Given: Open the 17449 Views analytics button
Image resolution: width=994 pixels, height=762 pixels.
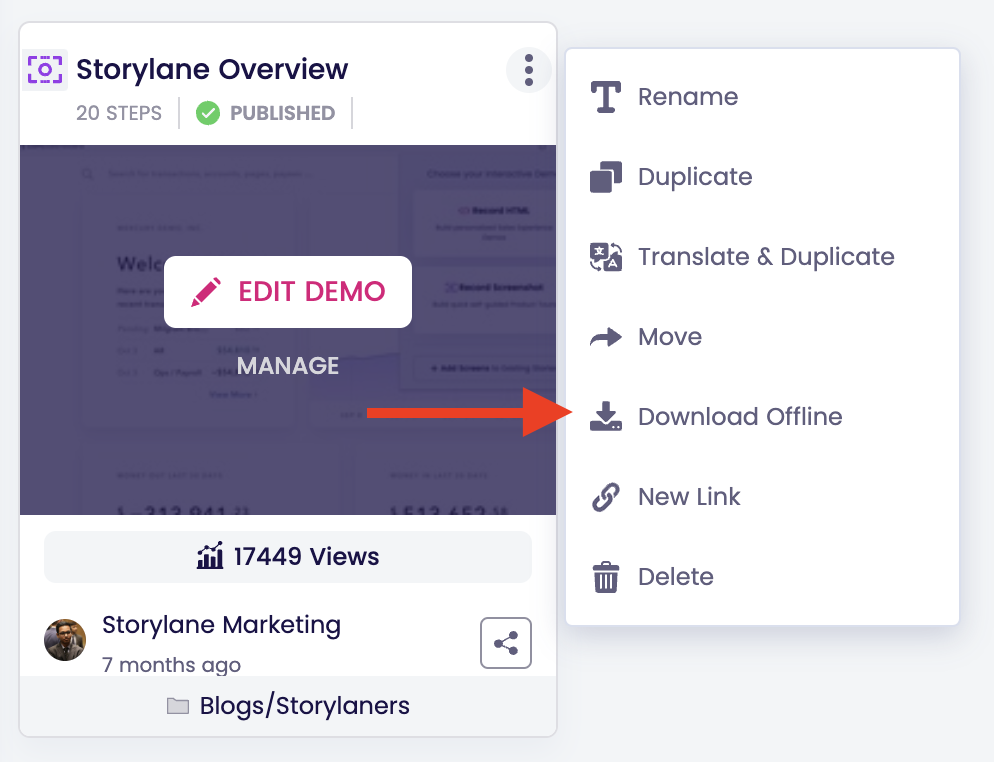Looking at the screenshot, I should (x=288, y=557).
